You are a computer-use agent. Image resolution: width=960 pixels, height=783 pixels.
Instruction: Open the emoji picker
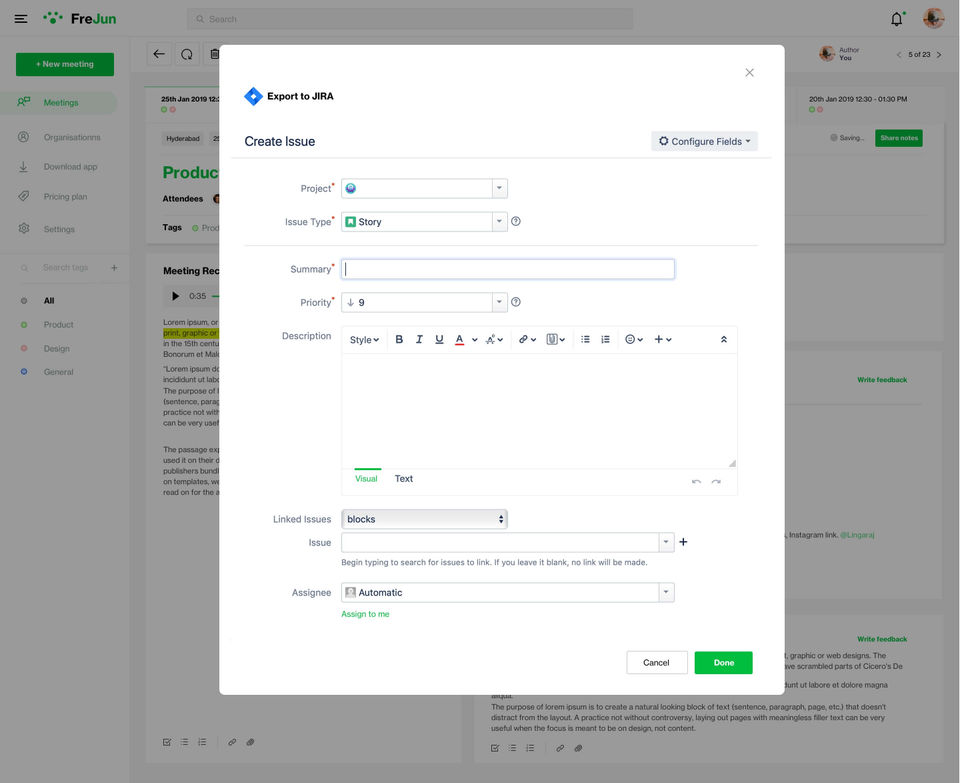pos(634,339)
